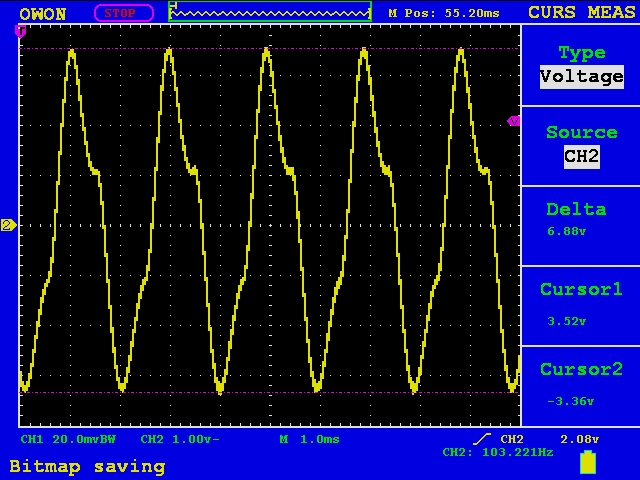Click the CH2 103.221Hz frequency readout

[x=497, y=453]
